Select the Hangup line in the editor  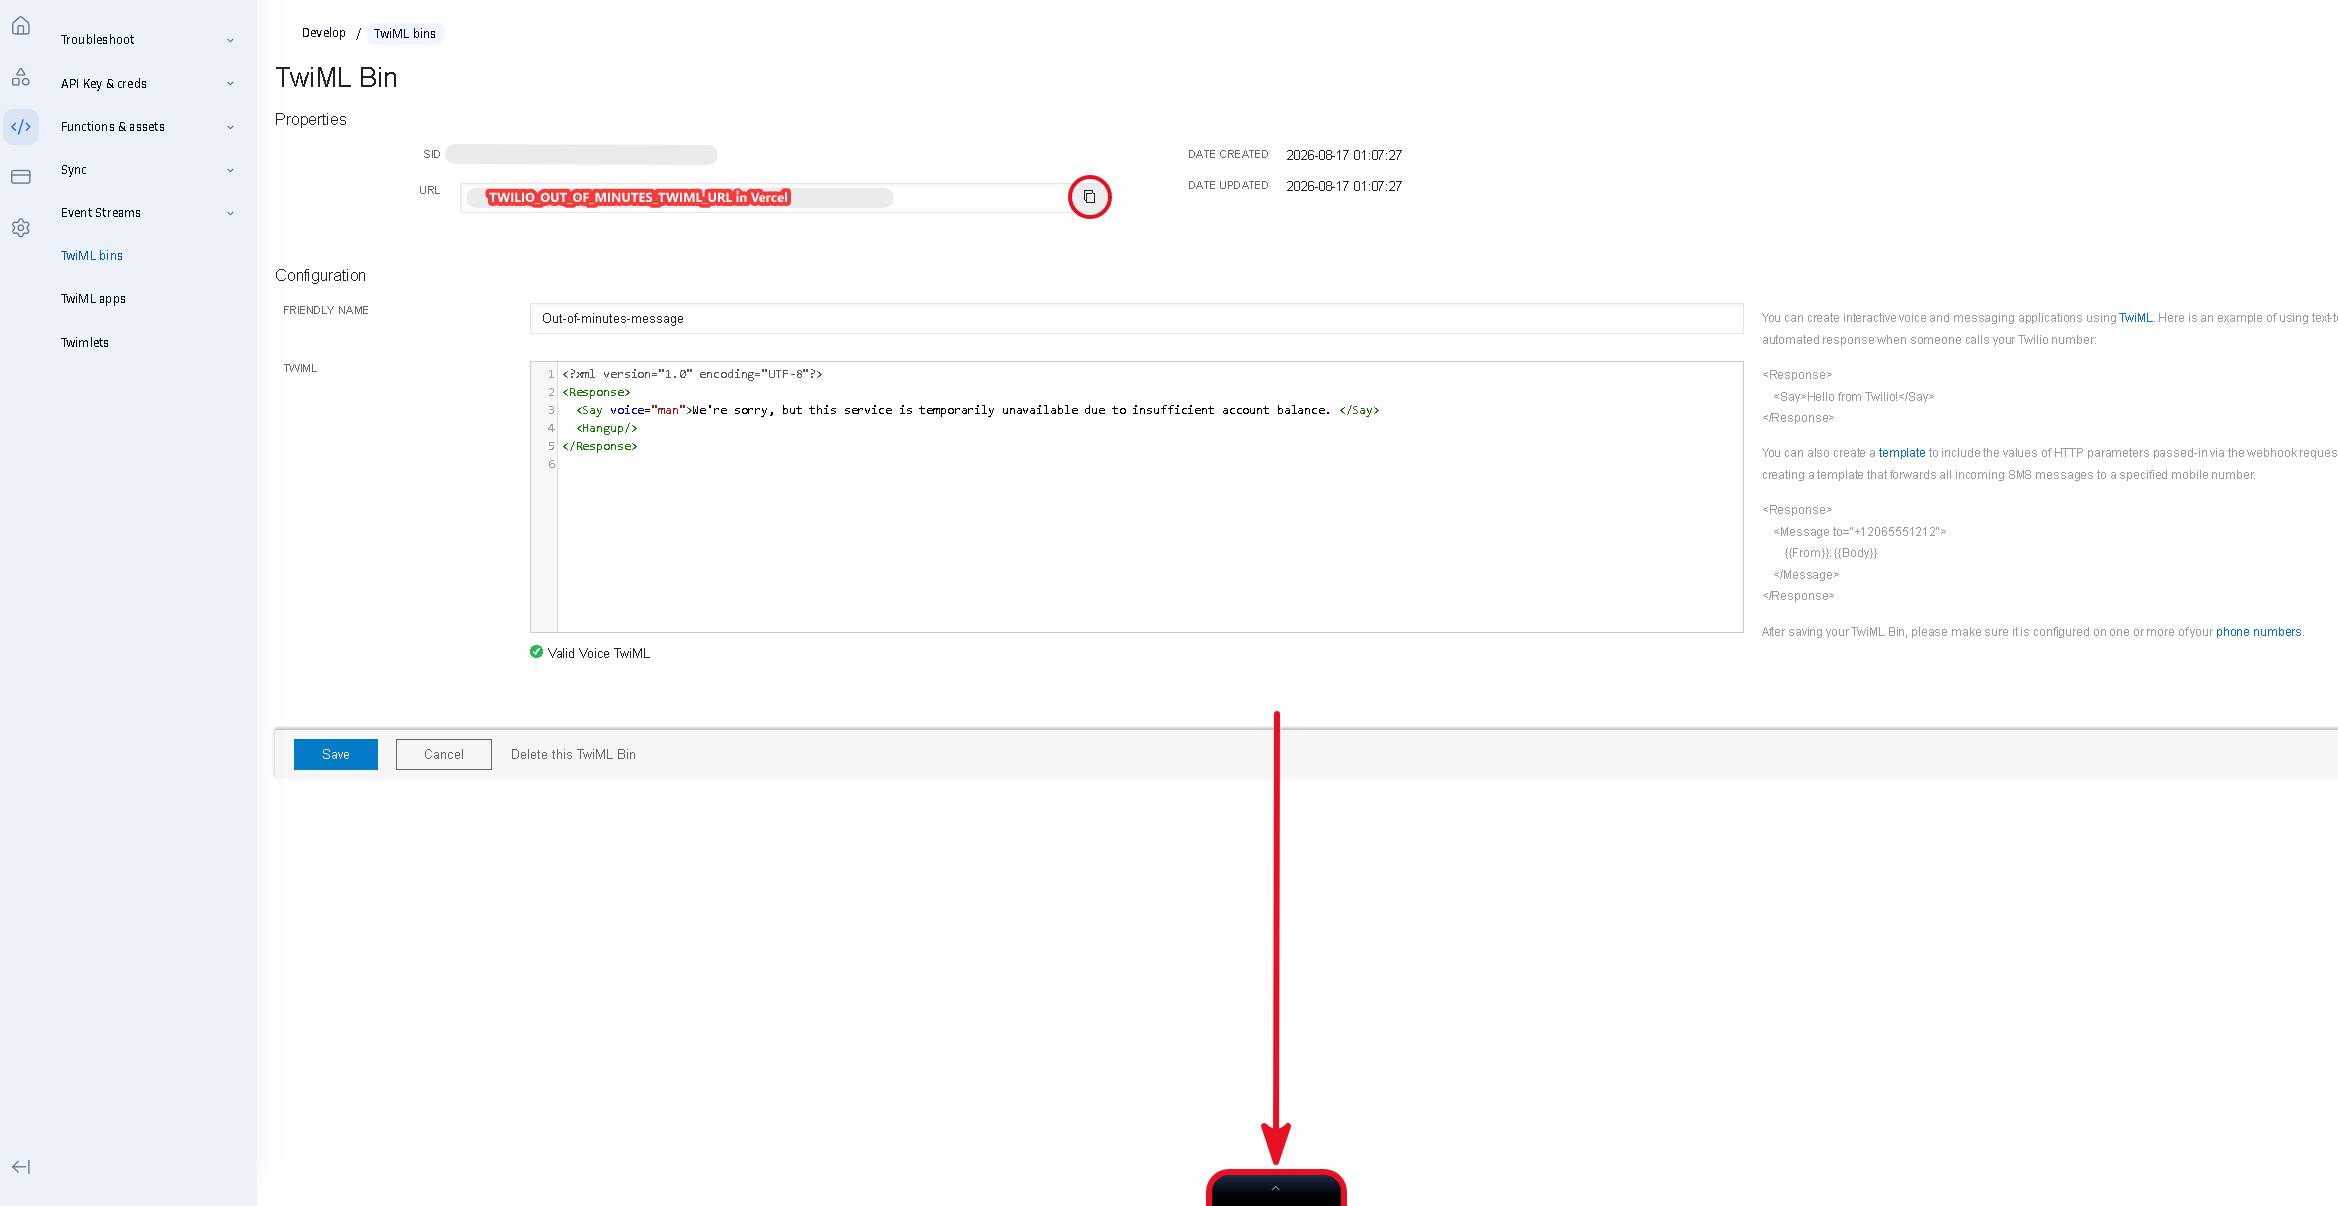click(607, 429)
